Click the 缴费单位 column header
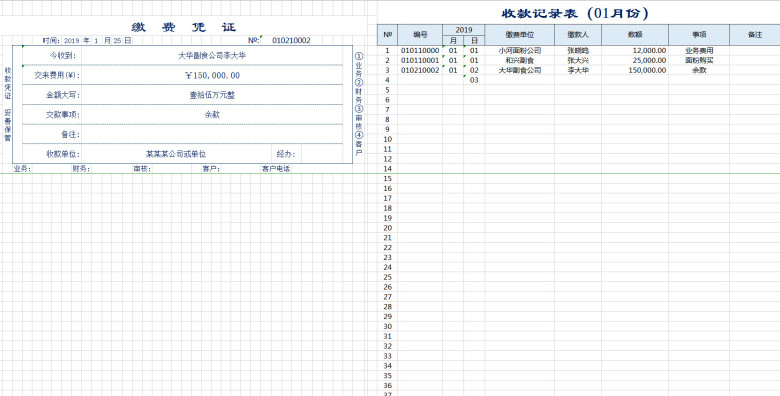This screenshot has width=780, height=396. (x=519, y=35)
